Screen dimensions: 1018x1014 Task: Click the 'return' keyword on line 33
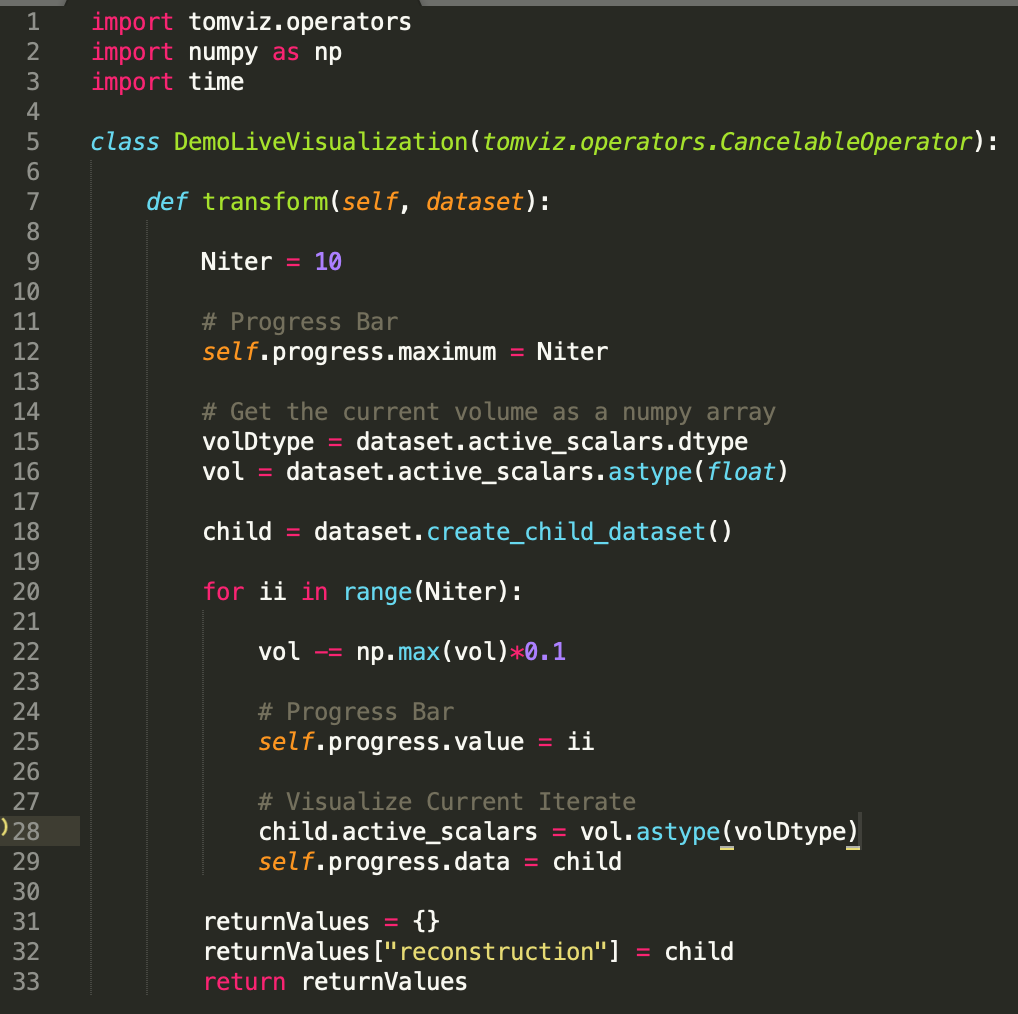coord(244,982)
